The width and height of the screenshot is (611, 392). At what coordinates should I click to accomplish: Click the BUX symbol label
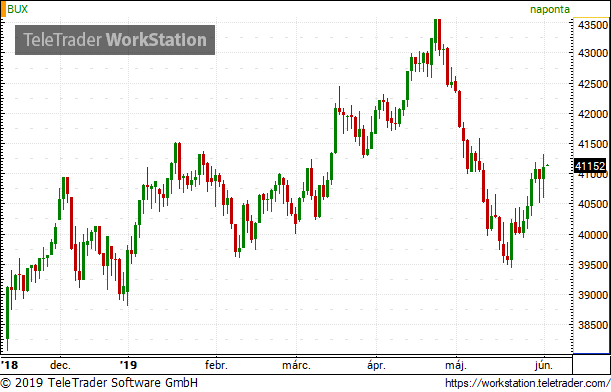[x=18, y=9]
